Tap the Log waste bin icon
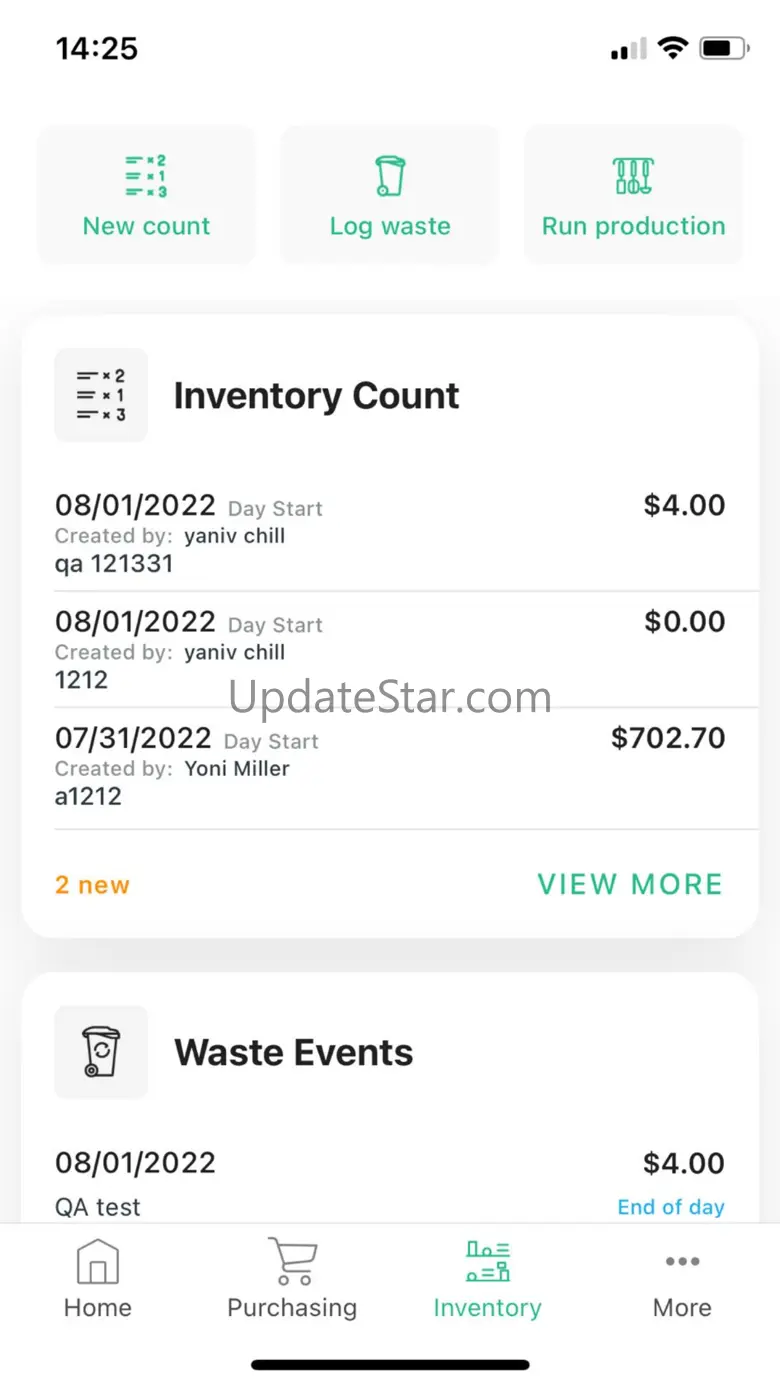 (390, 176)
